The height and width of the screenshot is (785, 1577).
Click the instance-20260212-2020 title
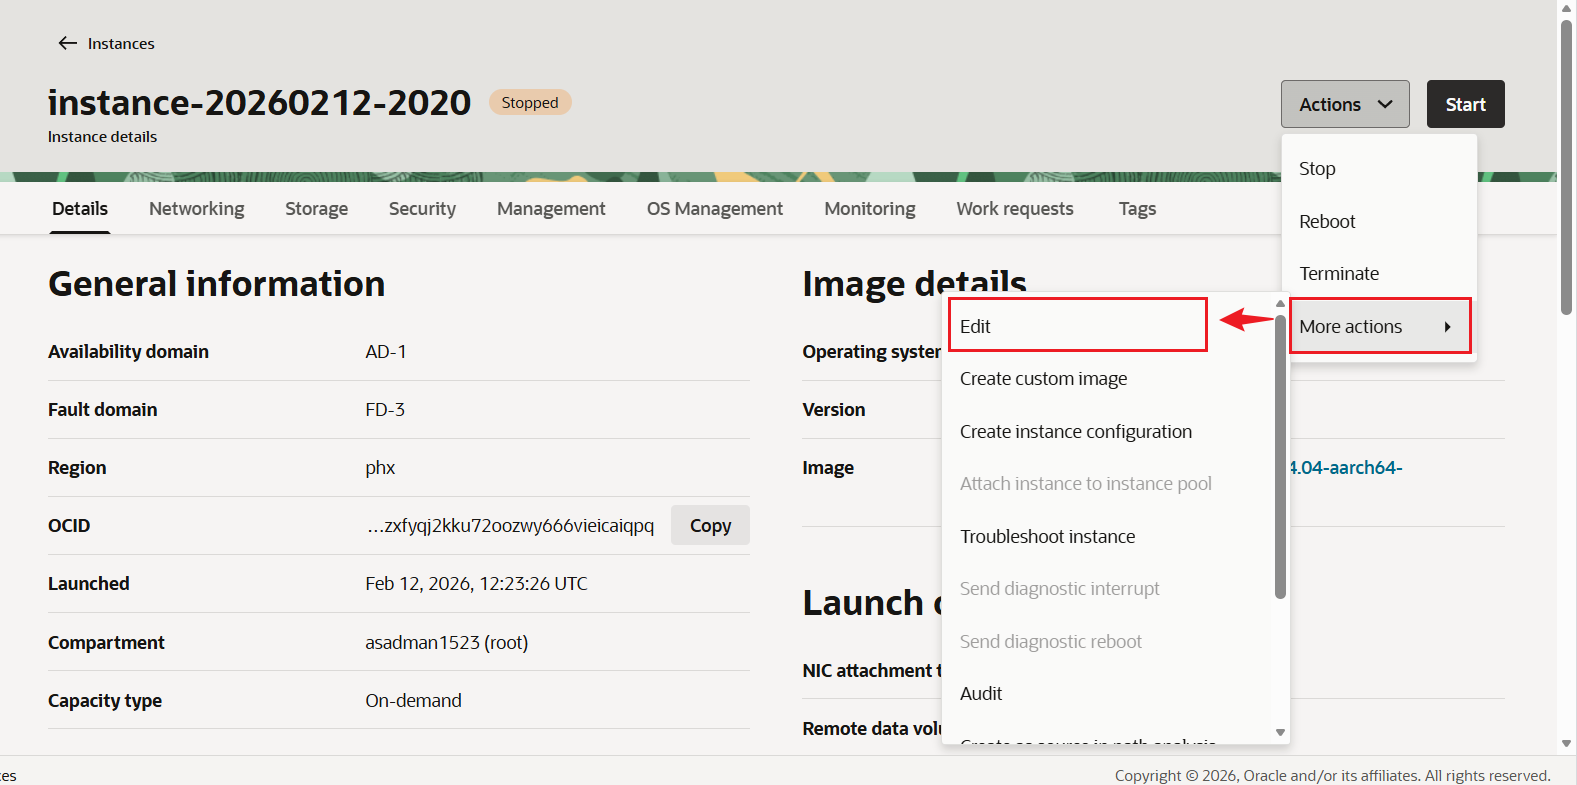point(259,102)
